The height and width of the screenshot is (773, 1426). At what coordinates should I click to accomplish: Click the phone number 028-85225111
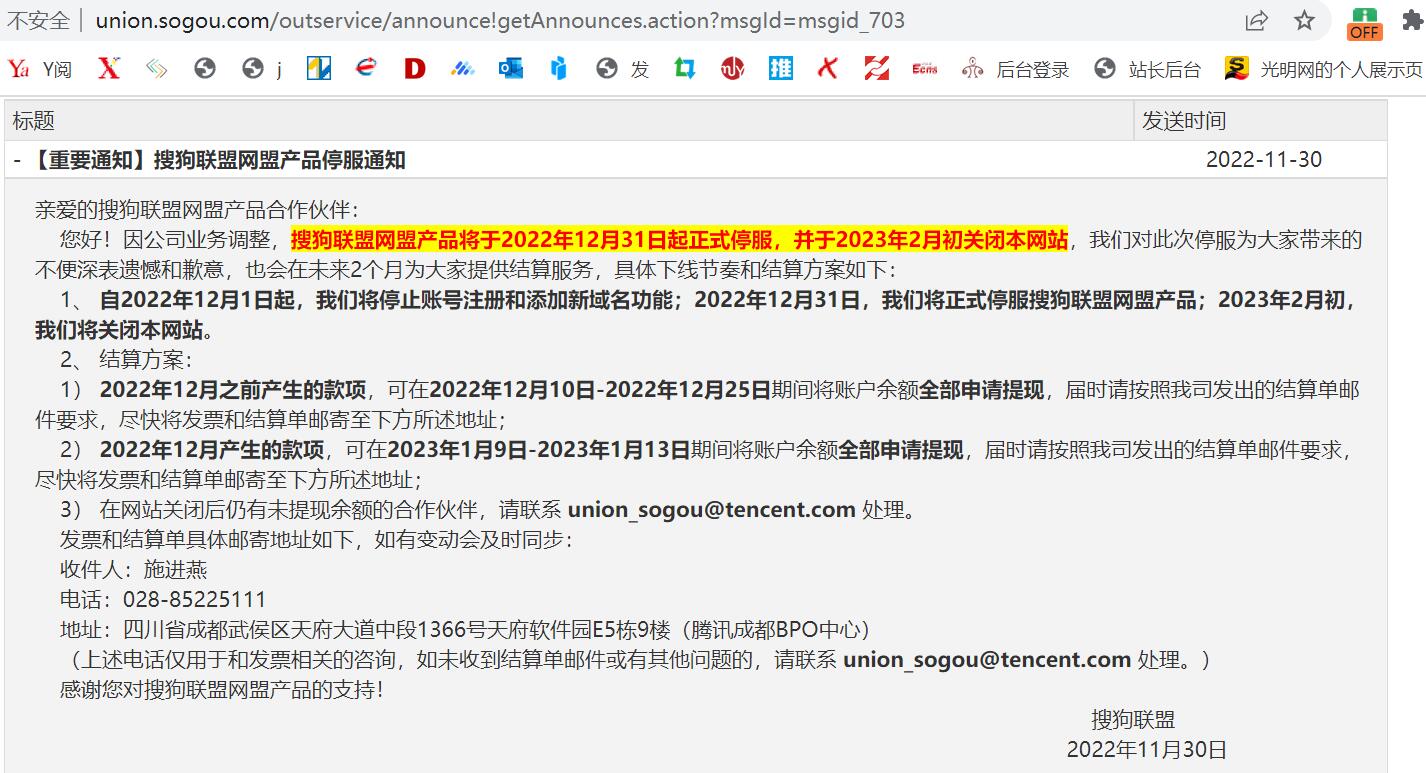(x=194, y=600)
